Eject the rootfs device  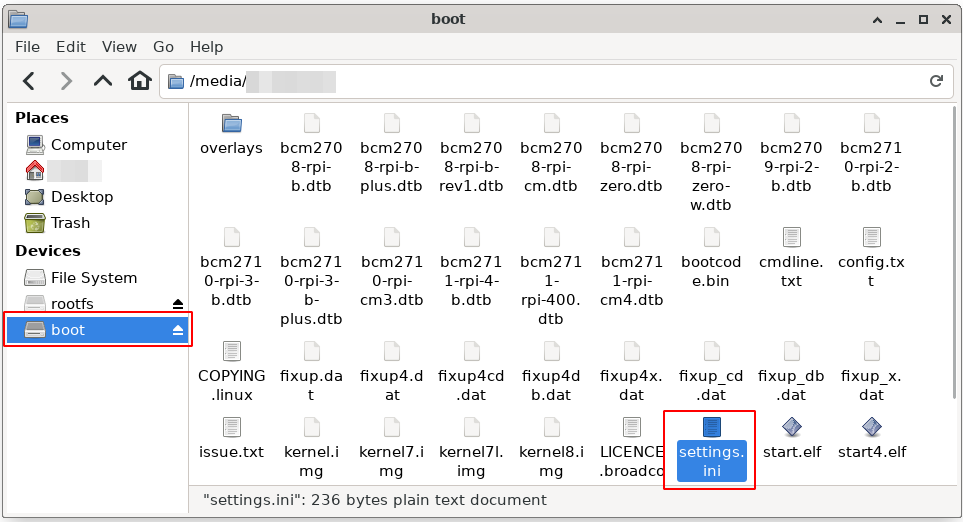177,304
